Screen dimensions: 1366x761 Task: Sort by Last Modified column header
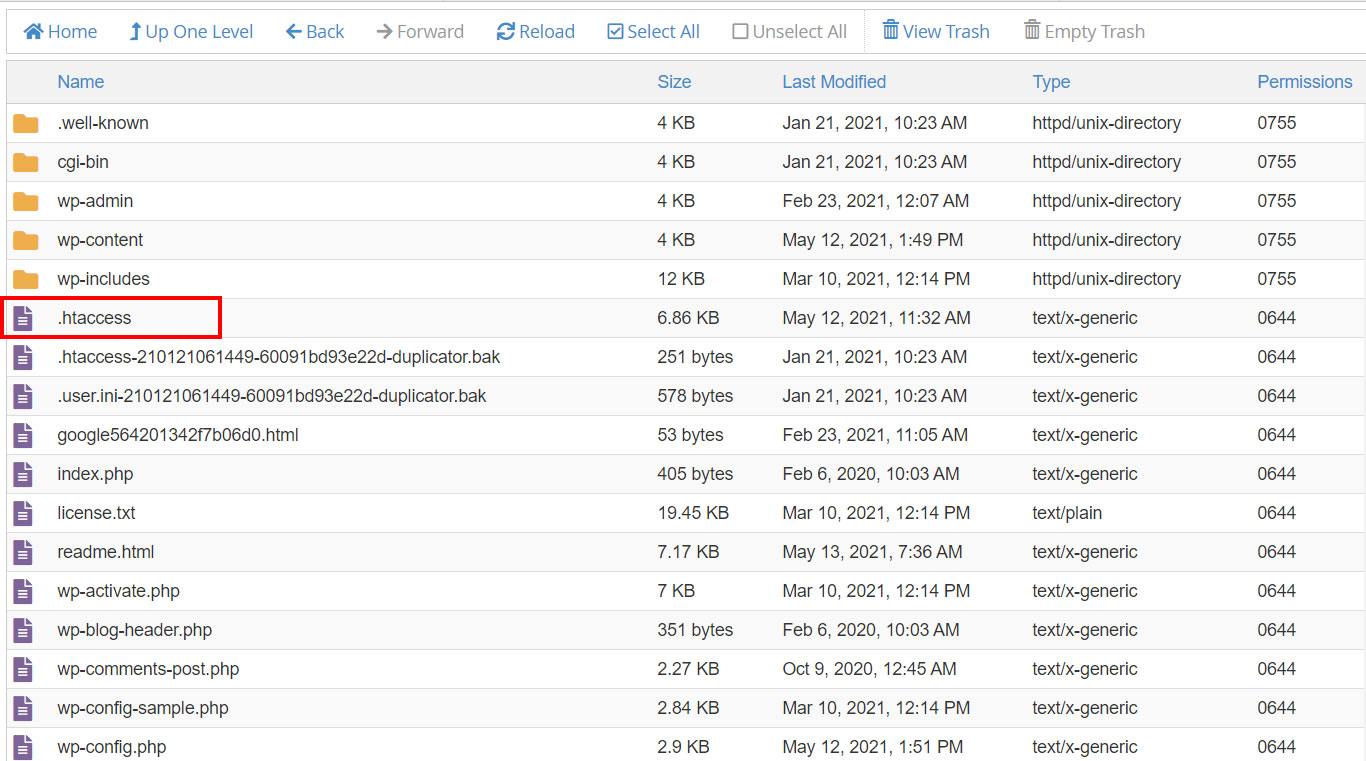(834, 82)
